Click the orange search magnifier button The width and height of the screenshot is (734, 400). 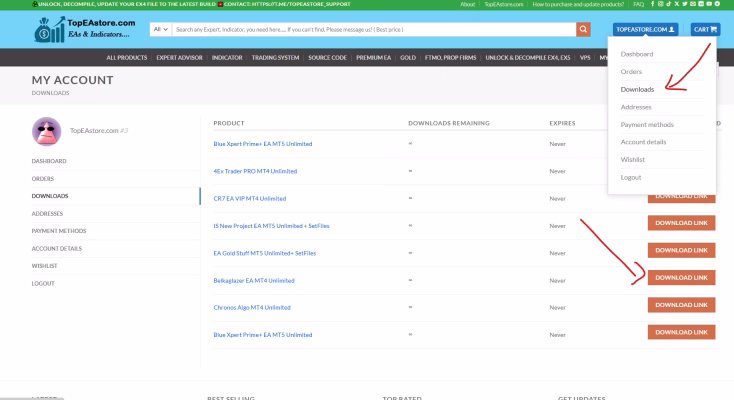point(583,30)
